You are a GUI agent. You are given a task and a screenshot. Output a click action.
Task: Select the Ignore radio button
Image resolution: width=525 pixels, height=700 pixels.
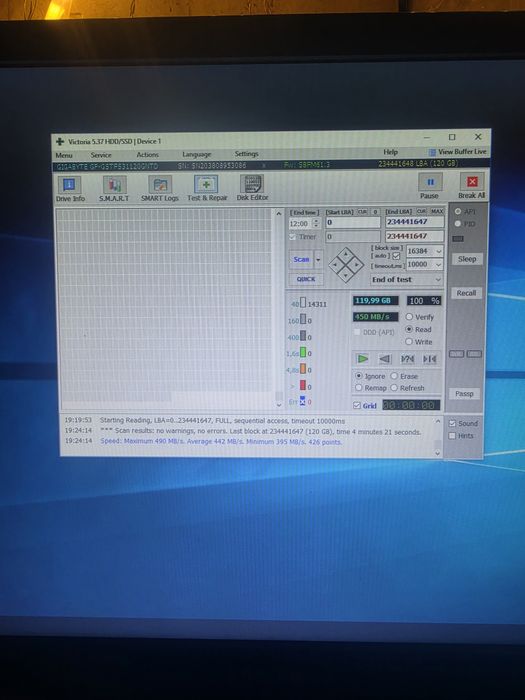click(x=358, y=376)
